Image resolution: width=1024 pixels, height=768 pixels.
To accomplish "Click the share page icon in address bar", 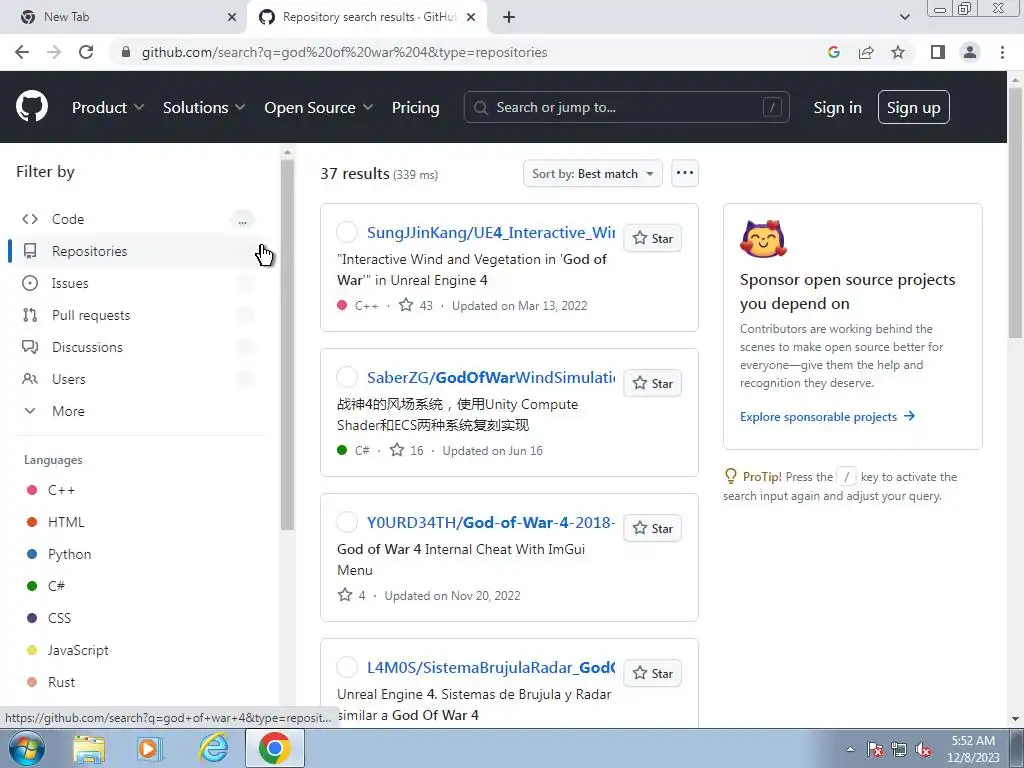I will tap(866, 52).
